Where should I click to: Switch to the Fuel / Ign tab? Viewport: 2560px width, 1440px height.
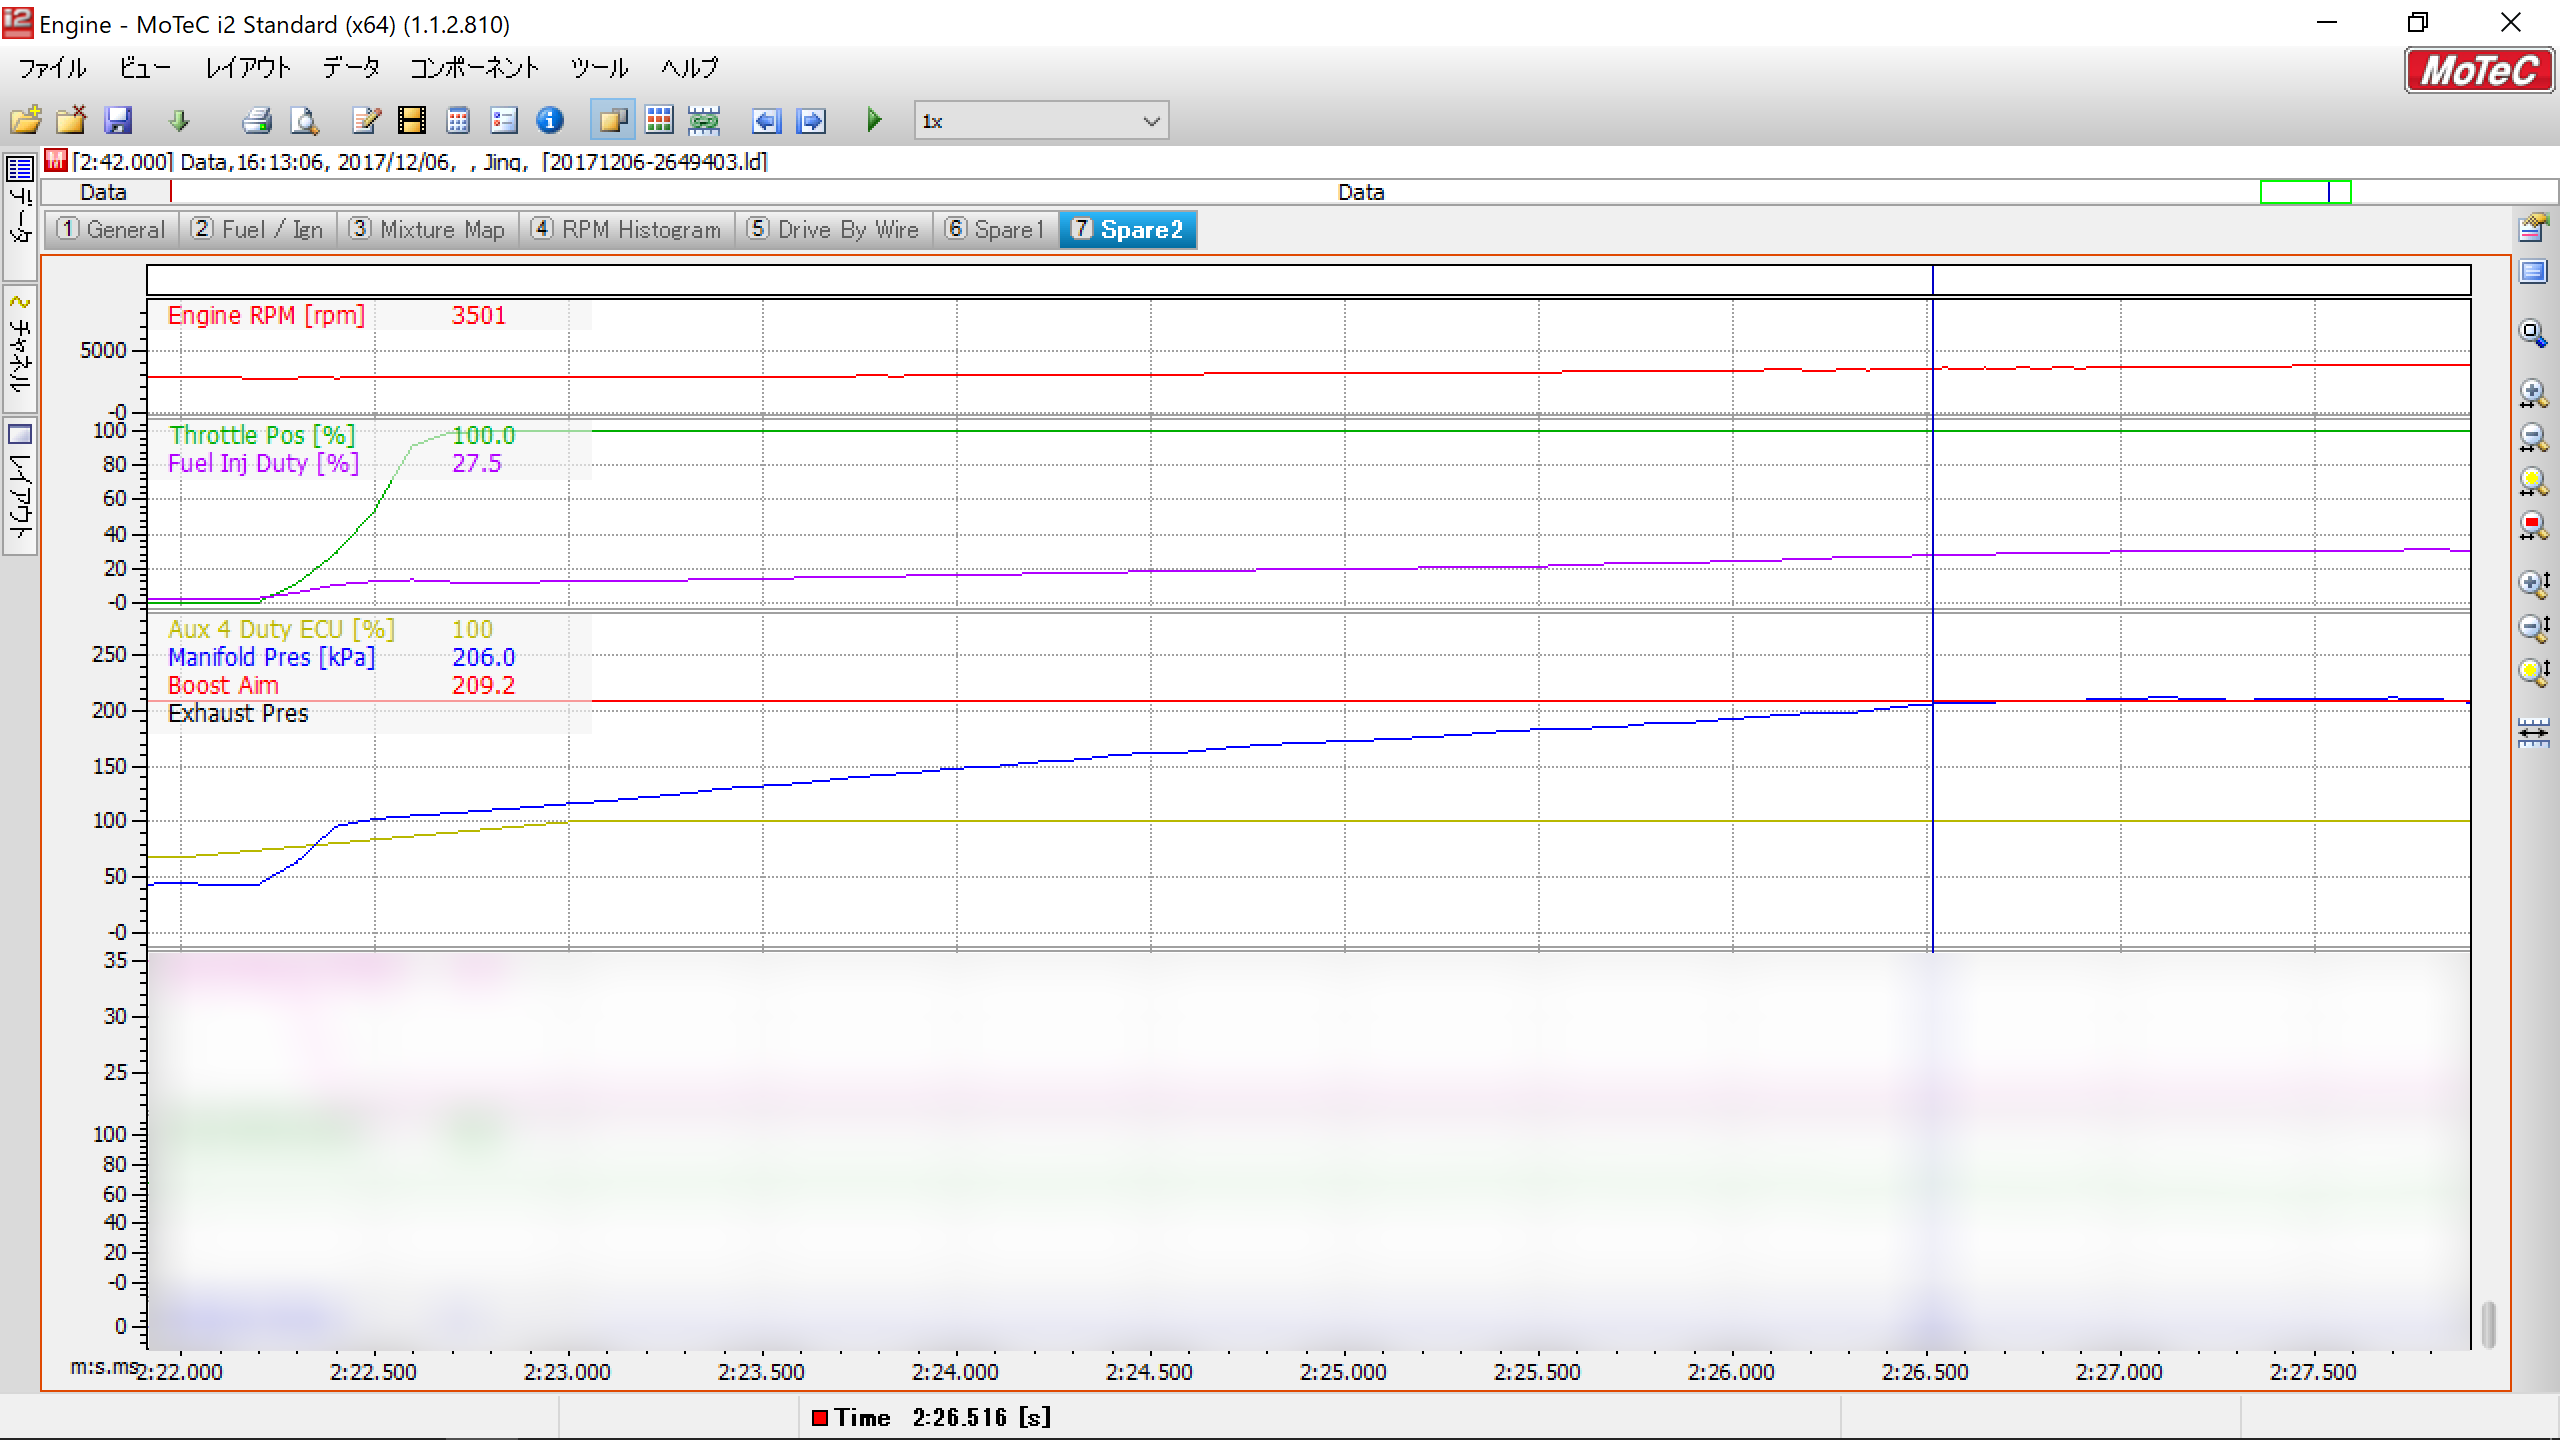(x=259, y=230)
